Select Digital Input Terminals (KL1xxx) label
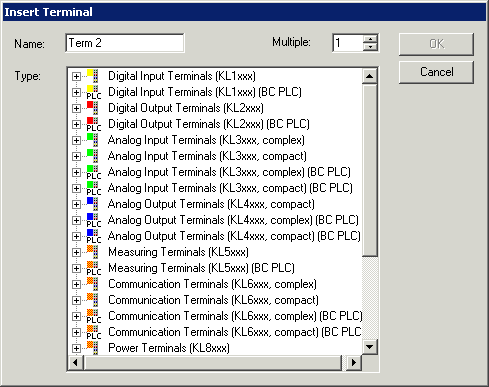Screen dimensions: 489x387 [182, 76]
